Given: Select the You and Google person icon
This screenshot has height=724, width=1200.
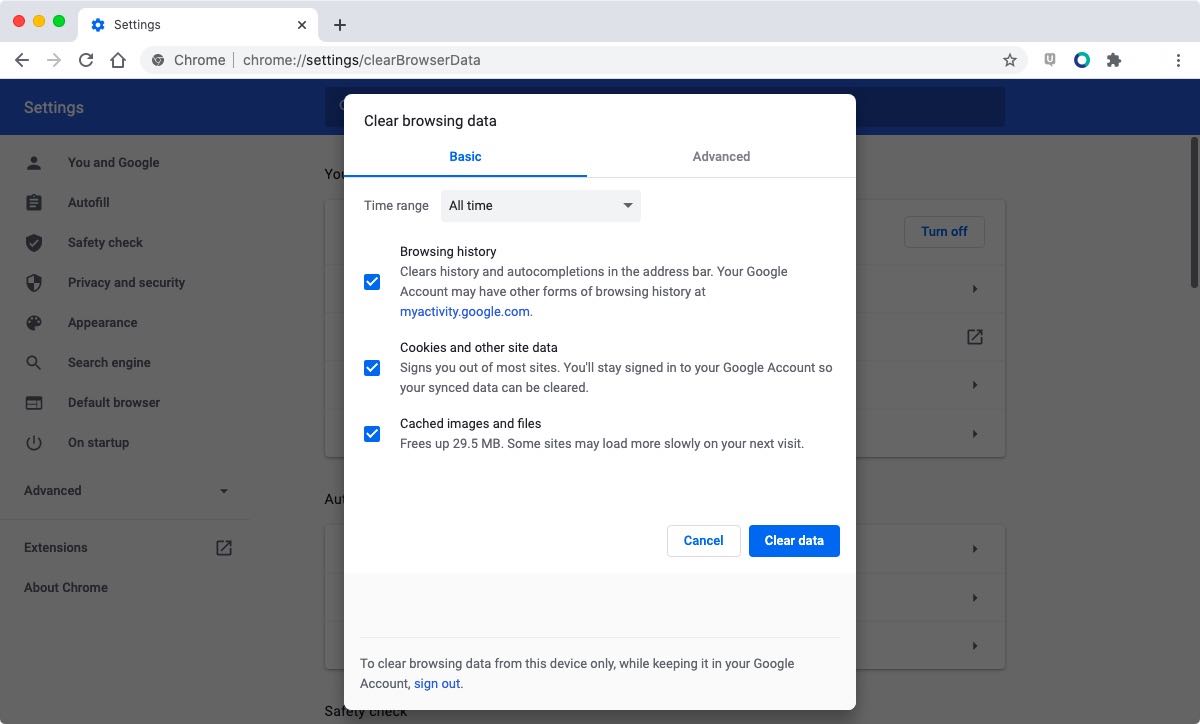Looking at the screenshot, I should coord(34,162).
